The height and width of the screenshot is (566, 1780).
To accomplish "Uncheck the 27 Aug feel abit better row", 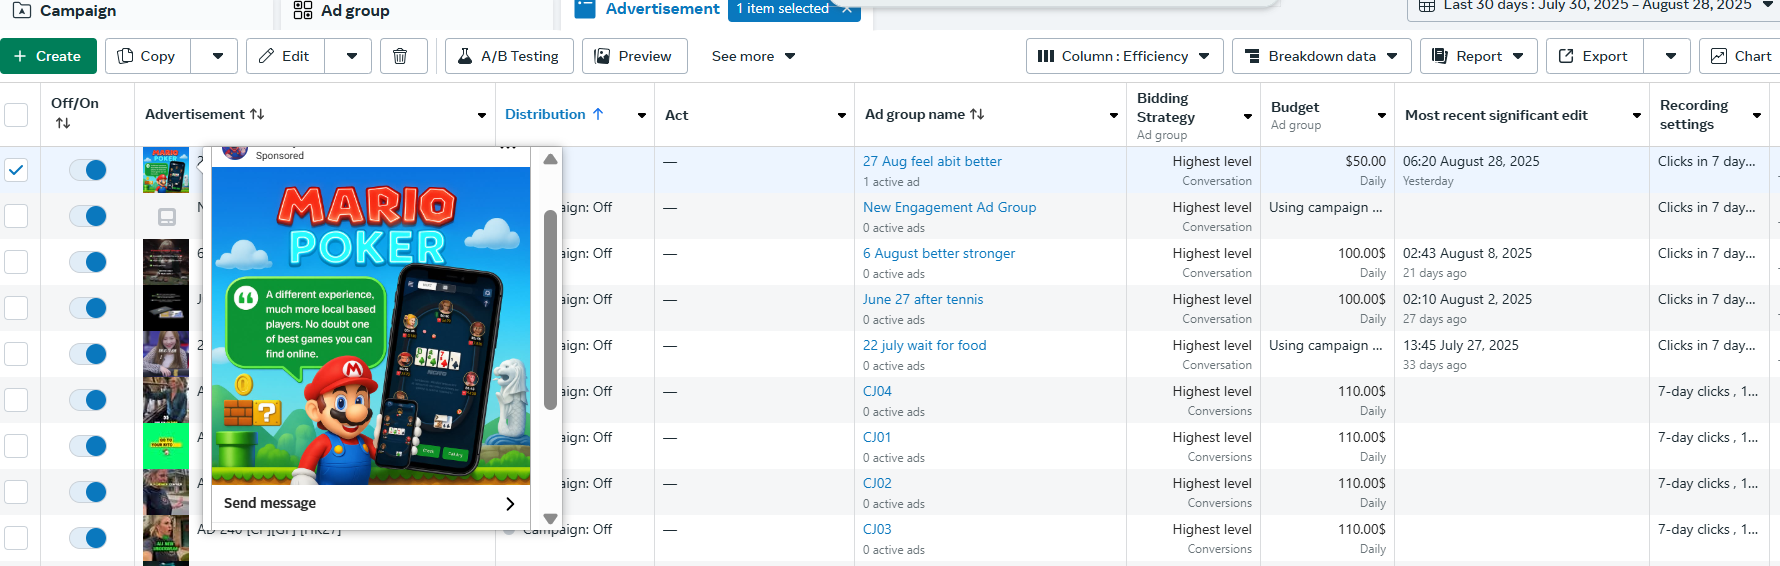I will pyautogui.click(x=16, y=170).
